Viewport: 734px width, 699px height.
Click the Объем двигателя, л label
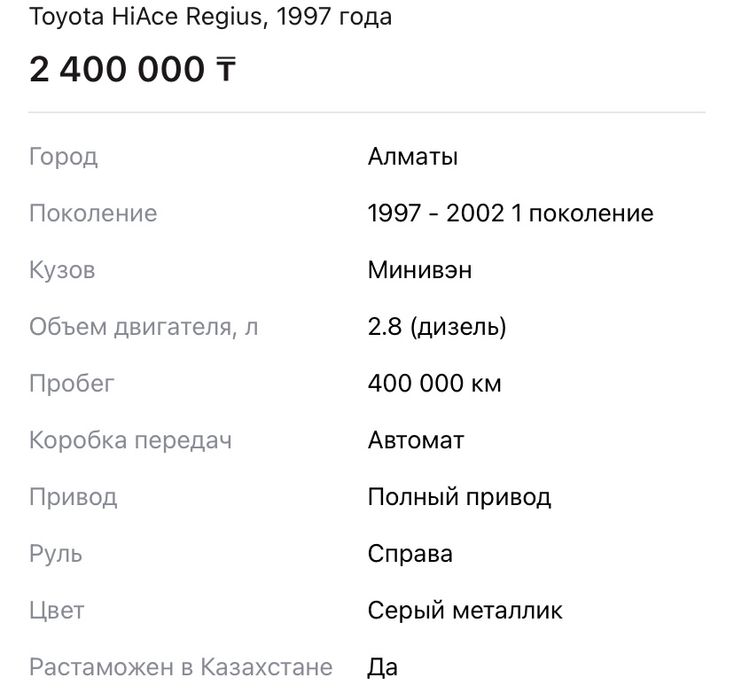143,327
